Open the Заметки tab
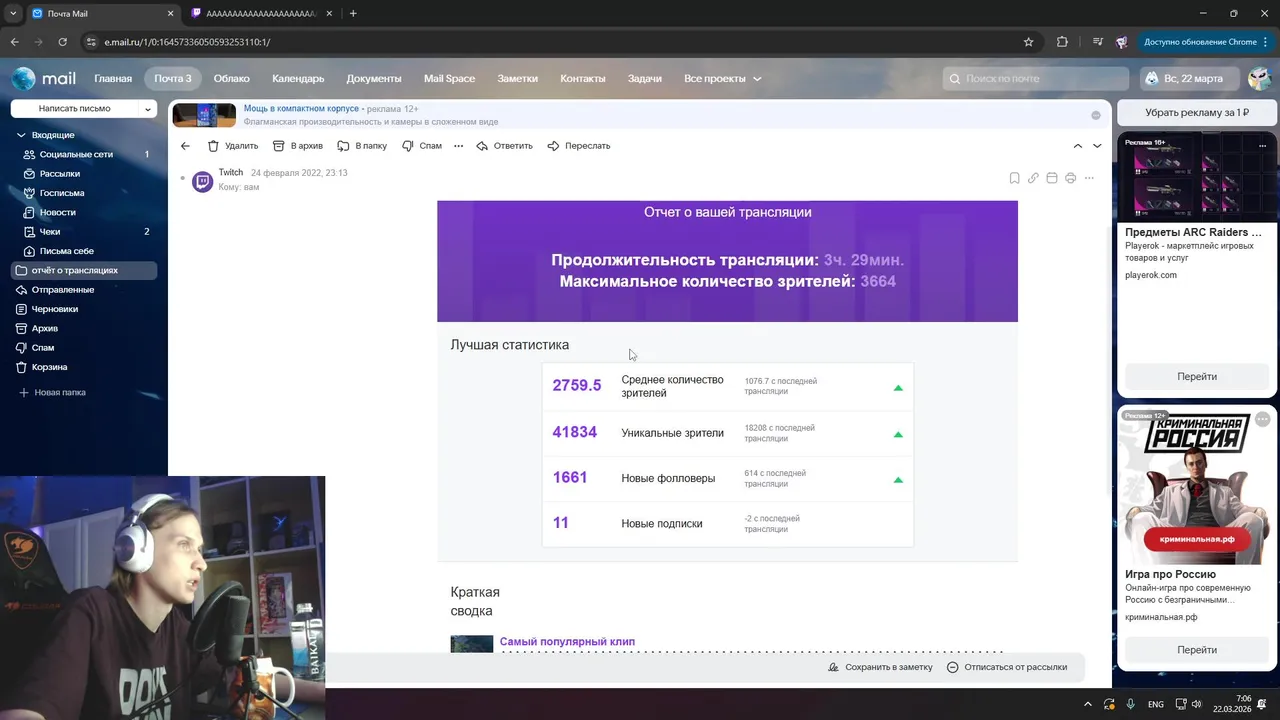 coord(517,78)
